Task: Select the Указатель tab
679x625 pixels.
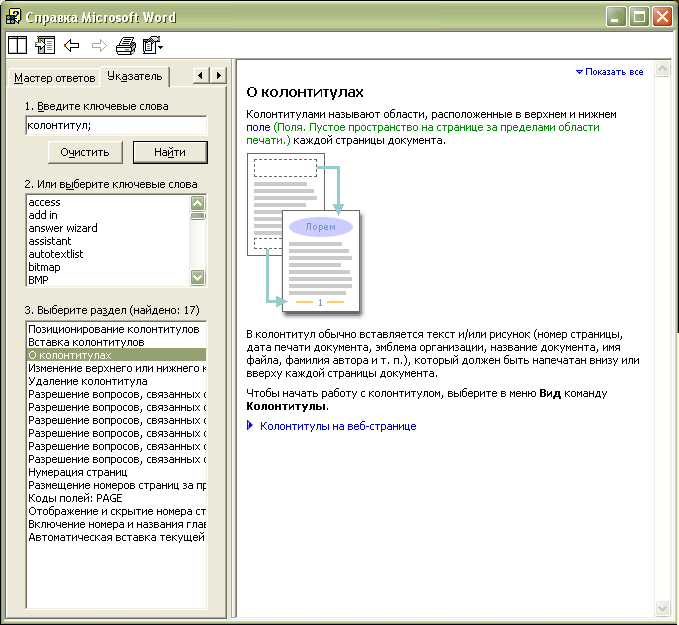Action: pos(135,77)
